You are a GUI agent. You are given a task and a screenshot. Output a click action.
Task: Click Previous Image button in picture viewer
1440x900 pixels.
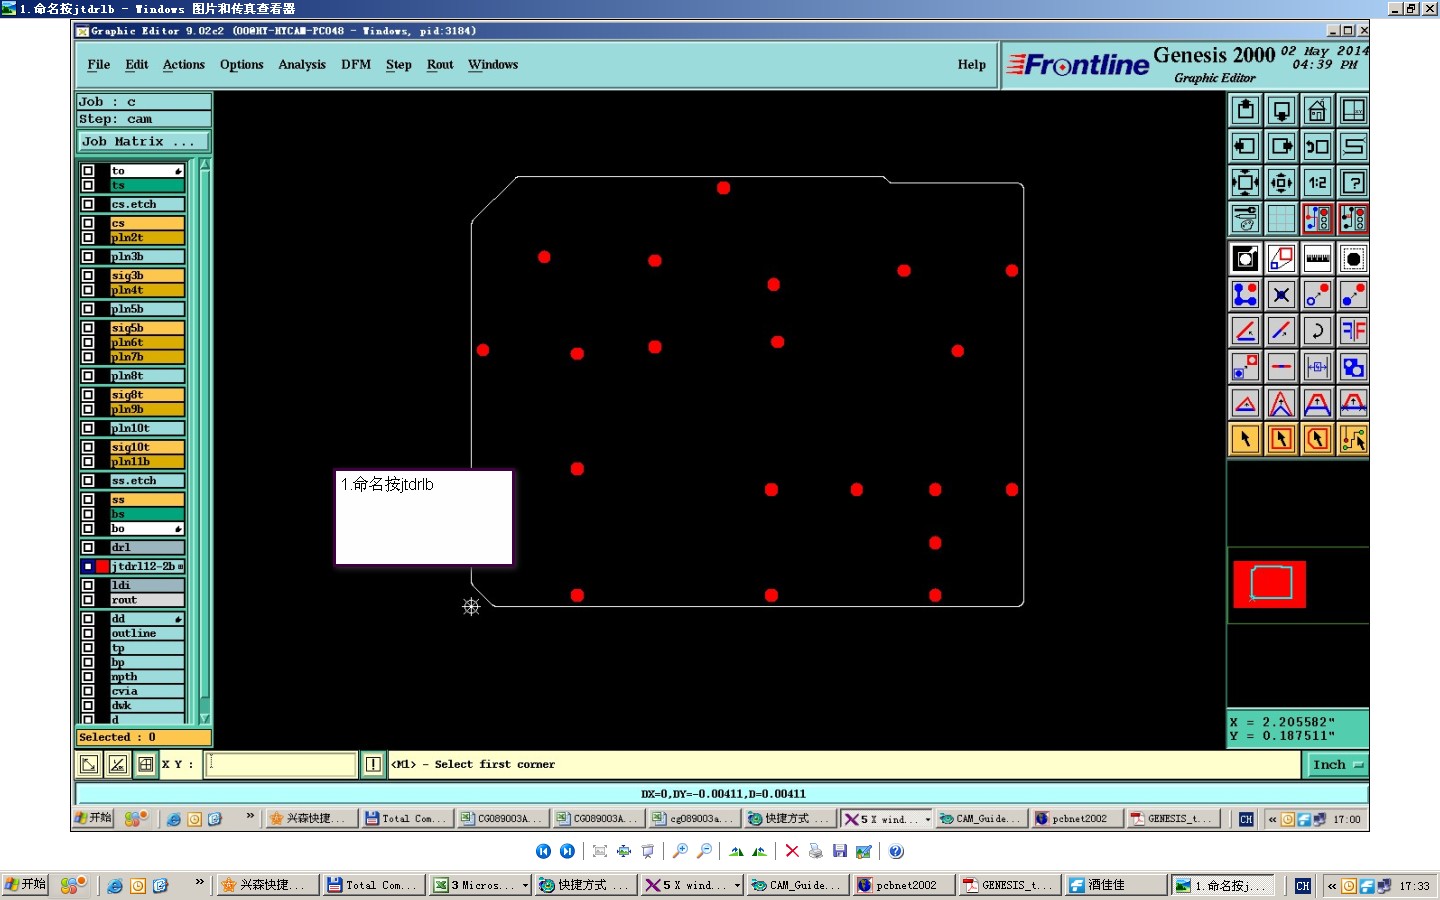pyautogui.click(x=543, y=851)
